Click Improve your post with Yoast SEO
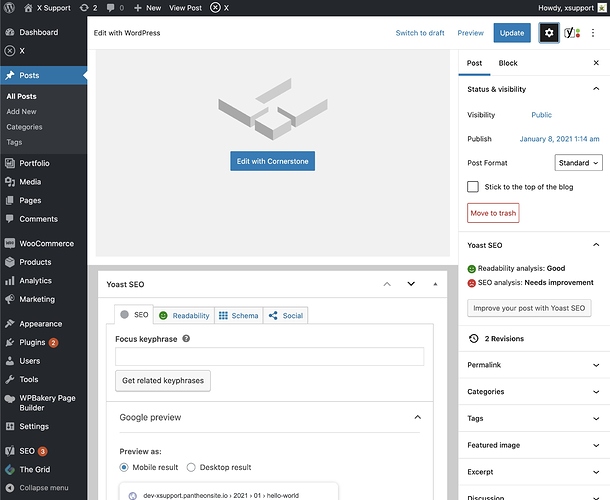 tap(529, 308)
